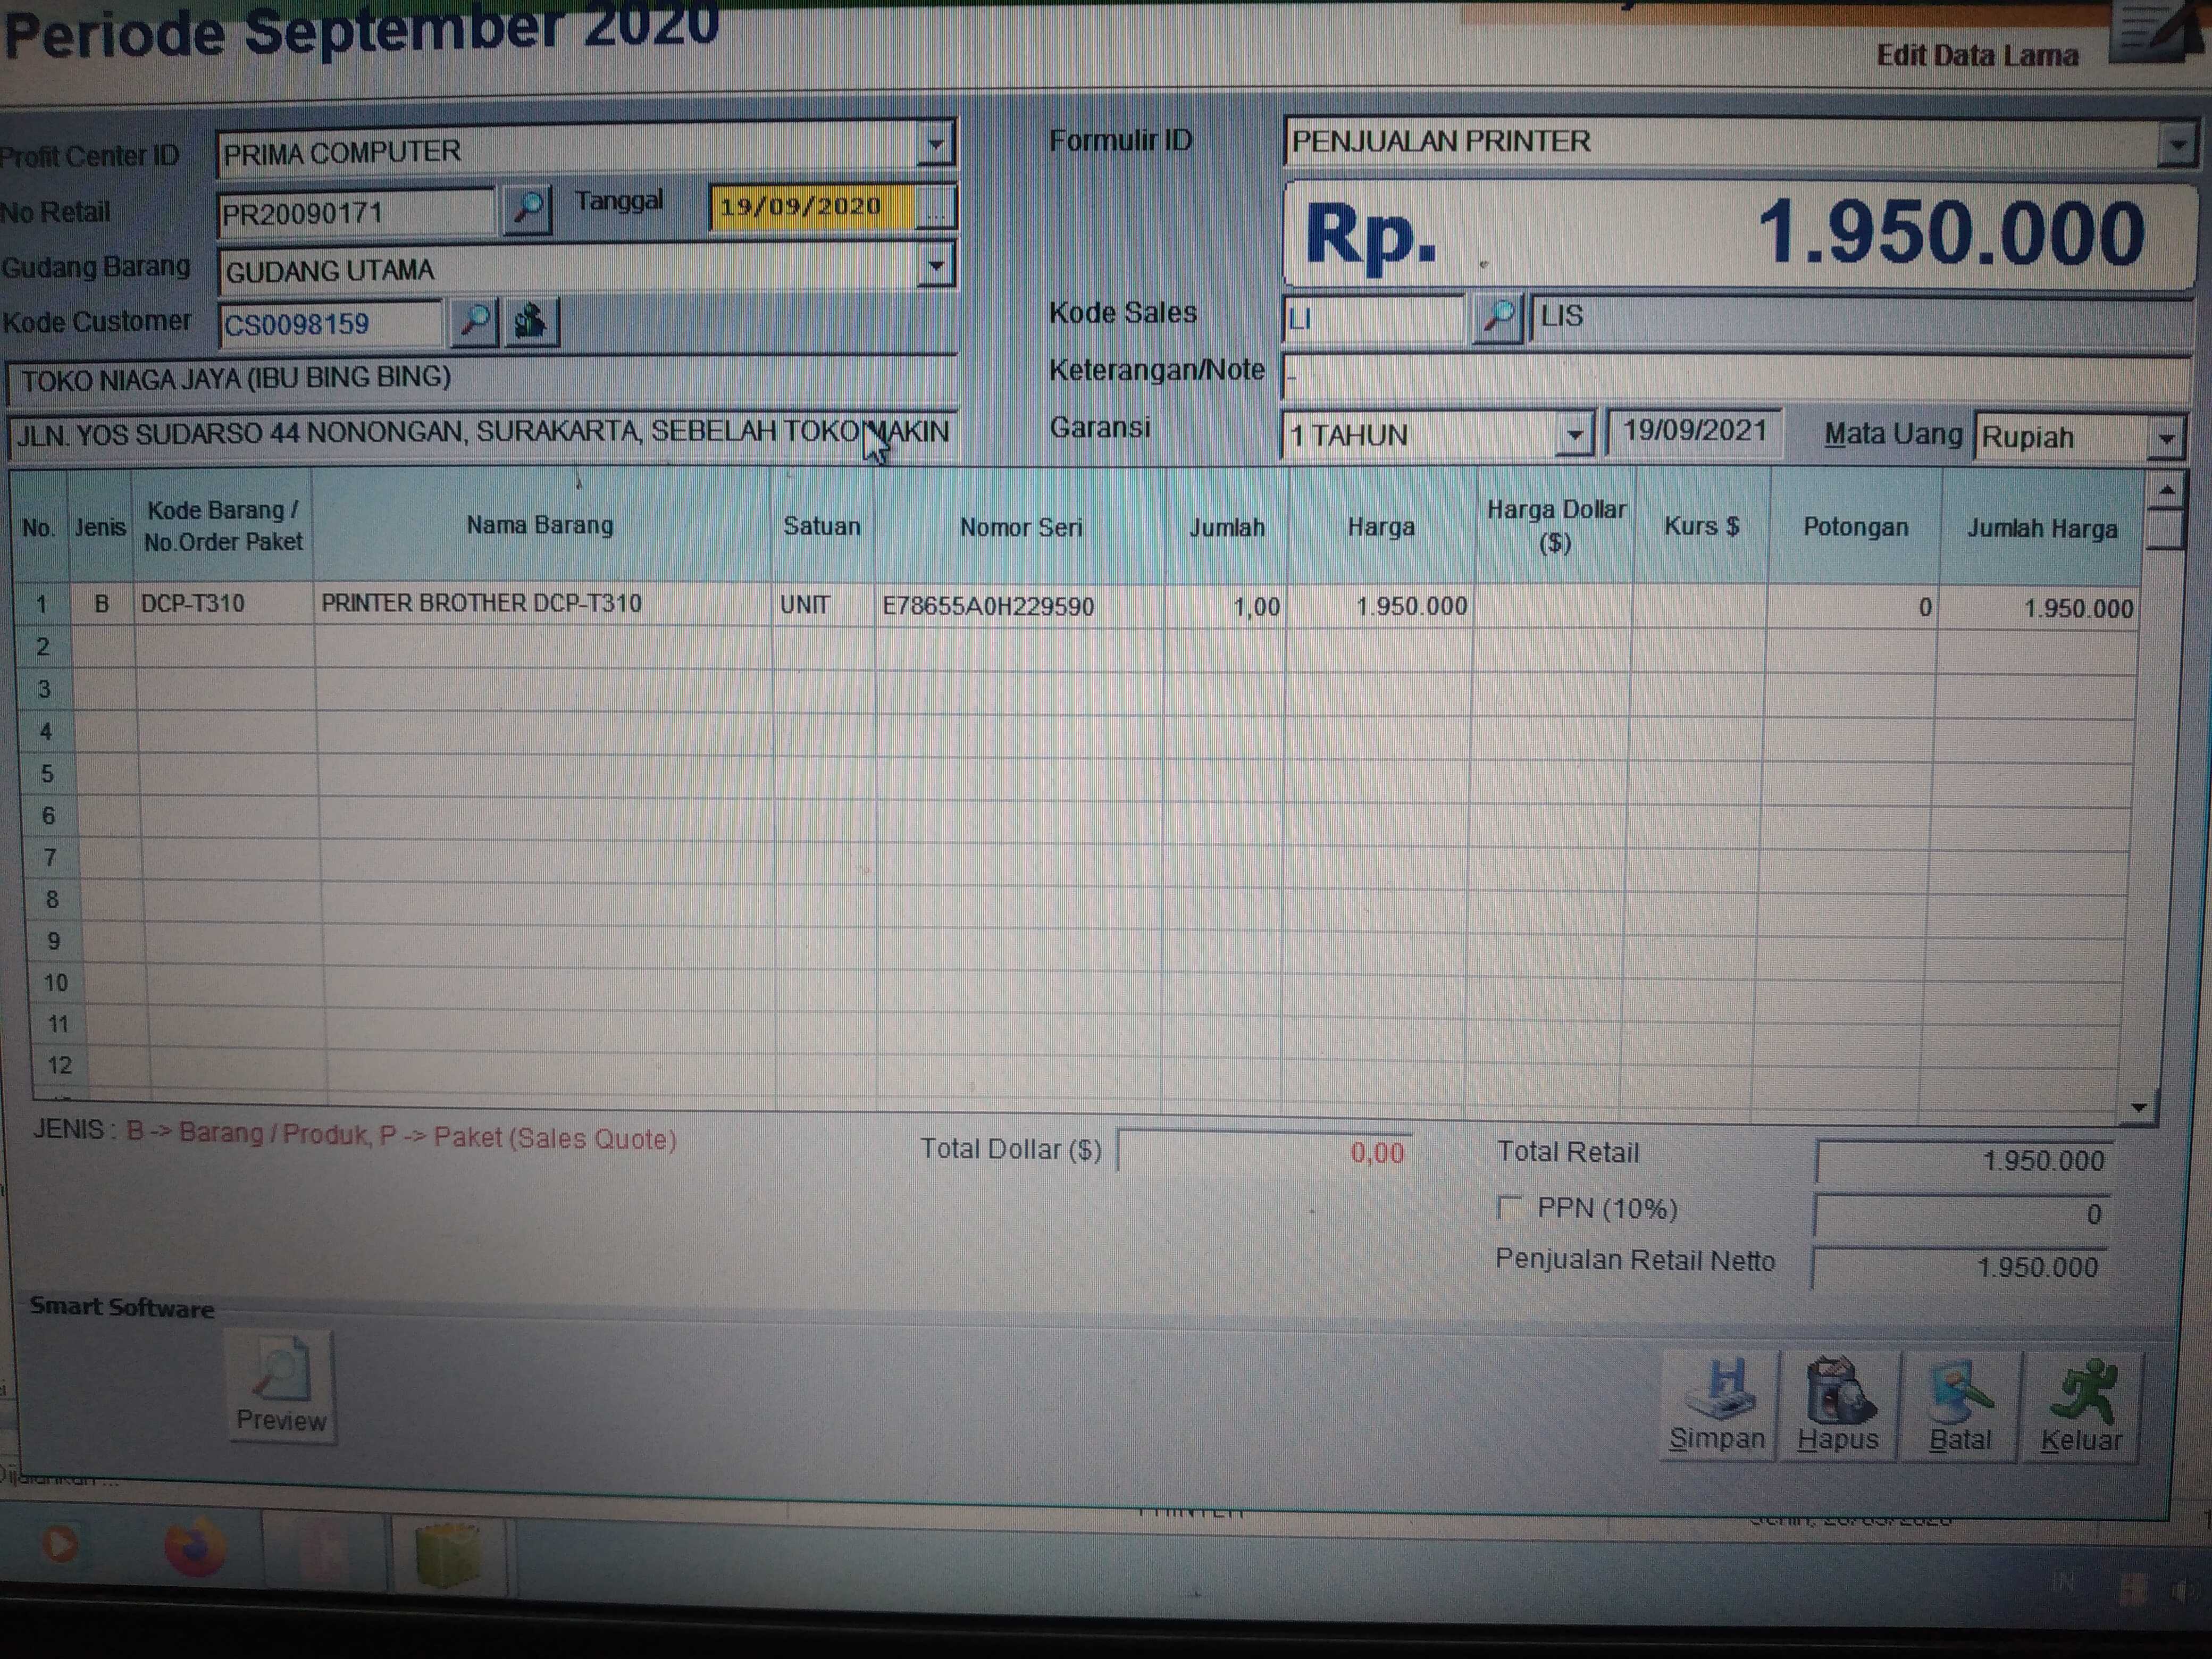Click the table scrollbar down arrow

coord(2139,1108)
